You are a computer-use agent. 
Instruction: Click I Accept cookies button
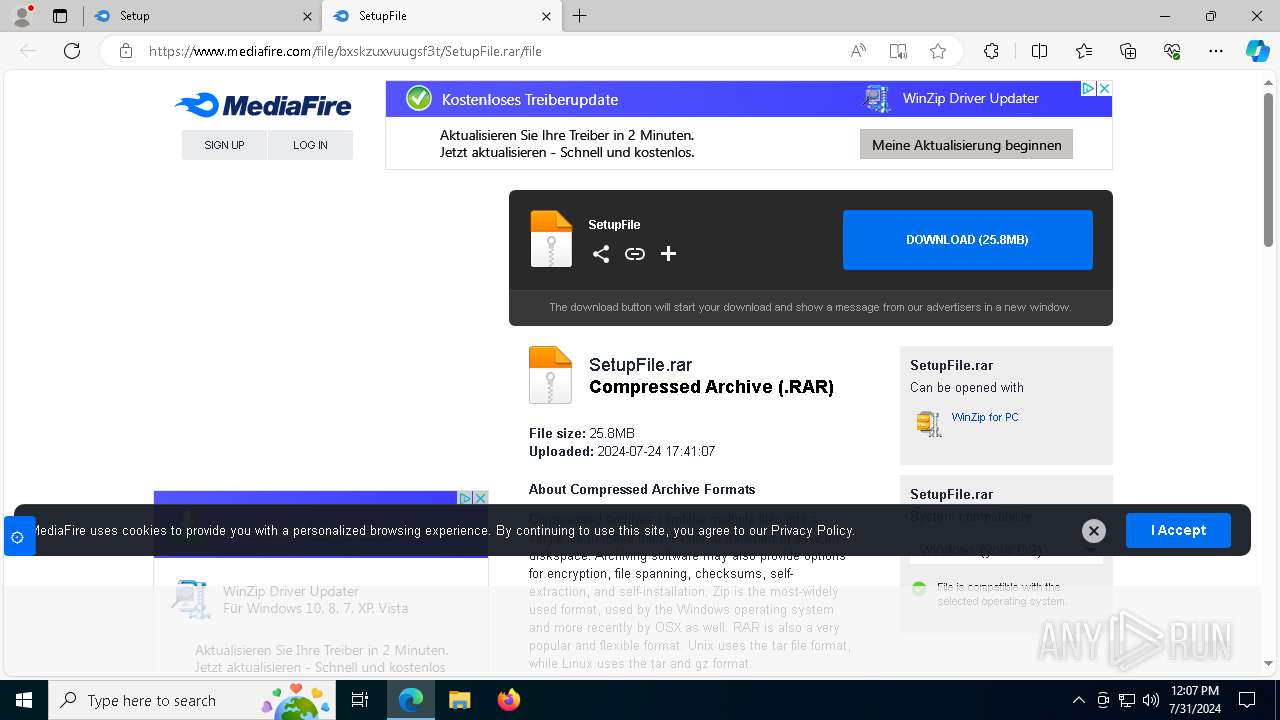point(1178,530)
